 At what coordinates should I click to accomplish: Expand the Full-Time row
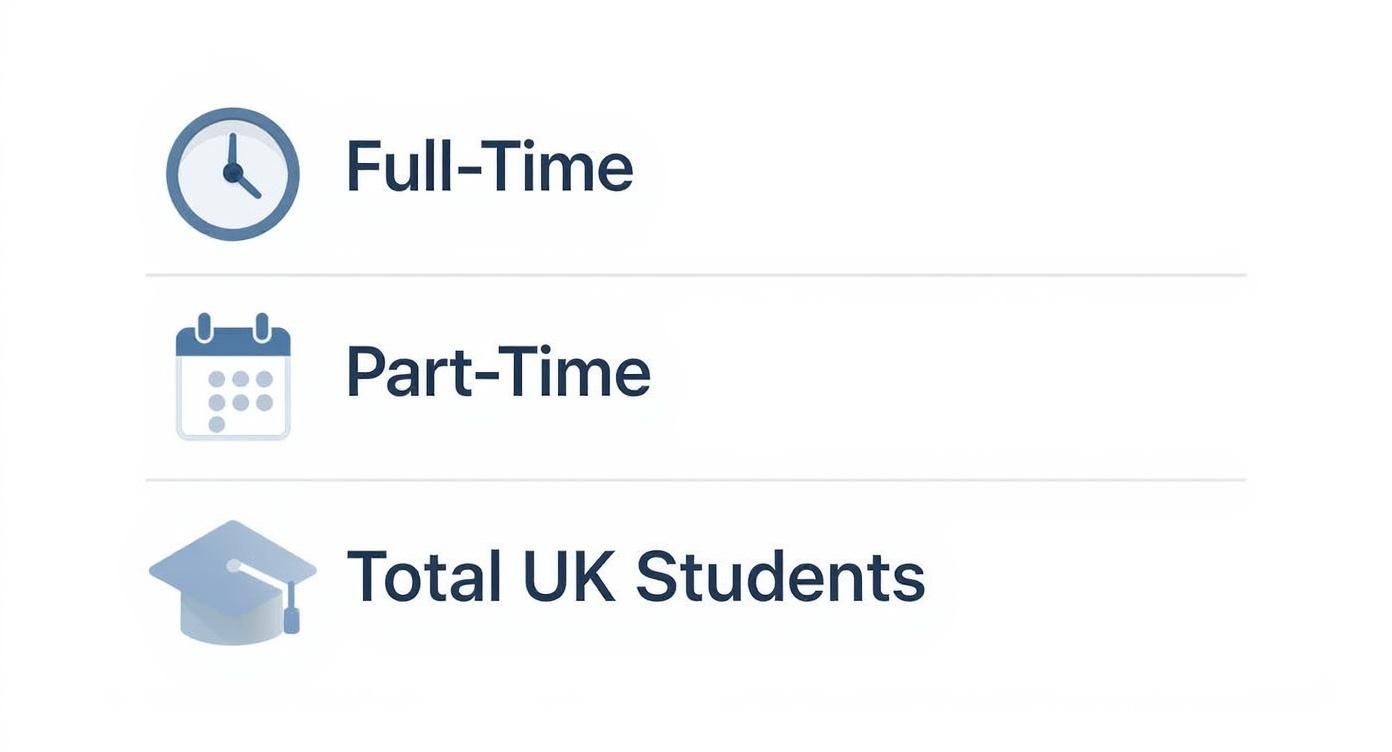click(x=600, y=170)
